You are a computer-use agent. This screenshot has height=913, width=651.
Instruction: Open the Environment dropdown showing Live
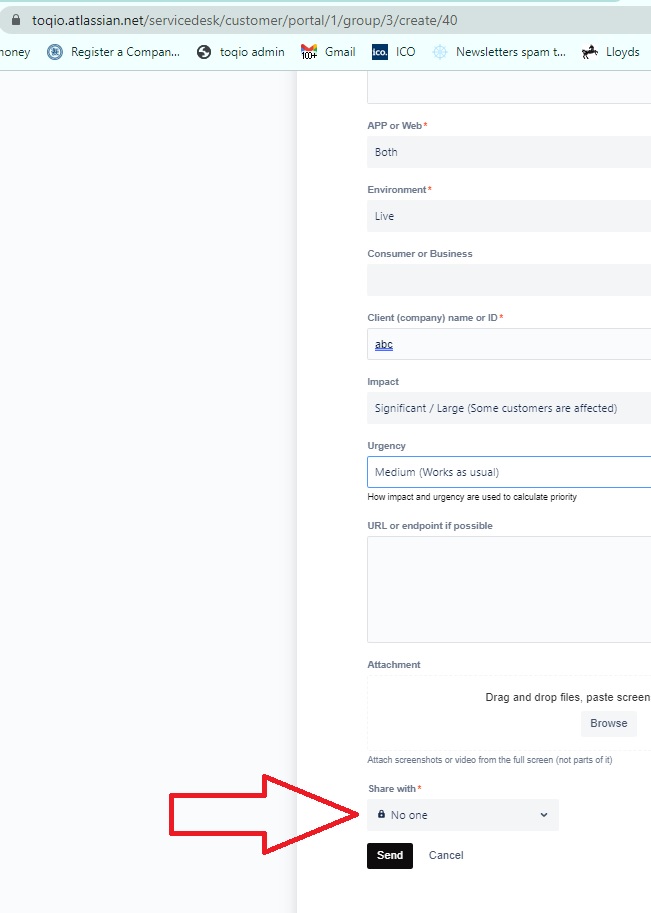pyautogui.click(x=509, y=216)
